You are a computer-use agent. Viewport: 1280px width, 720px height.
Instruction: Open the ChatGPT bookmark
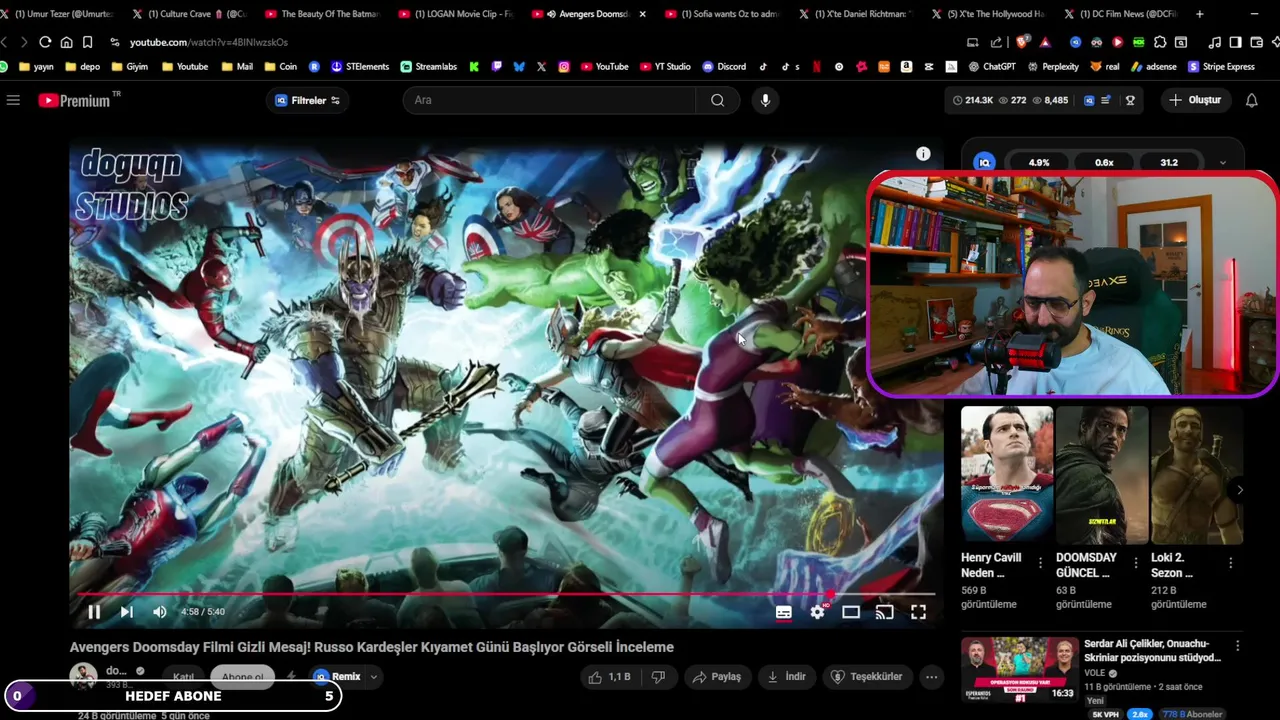pos(991,67)
